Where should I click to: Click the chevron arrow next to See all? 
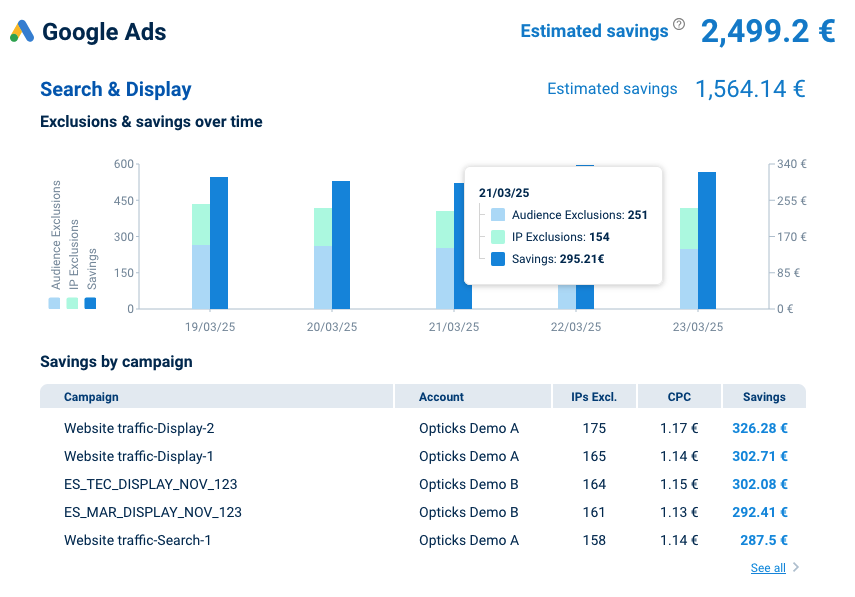[796, 568]
